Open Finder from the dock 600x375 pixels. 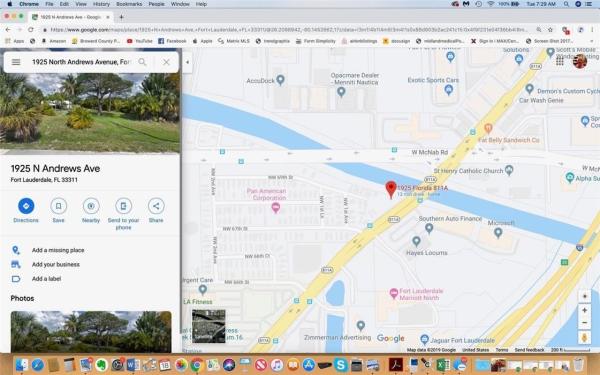(x=22, y=365)
